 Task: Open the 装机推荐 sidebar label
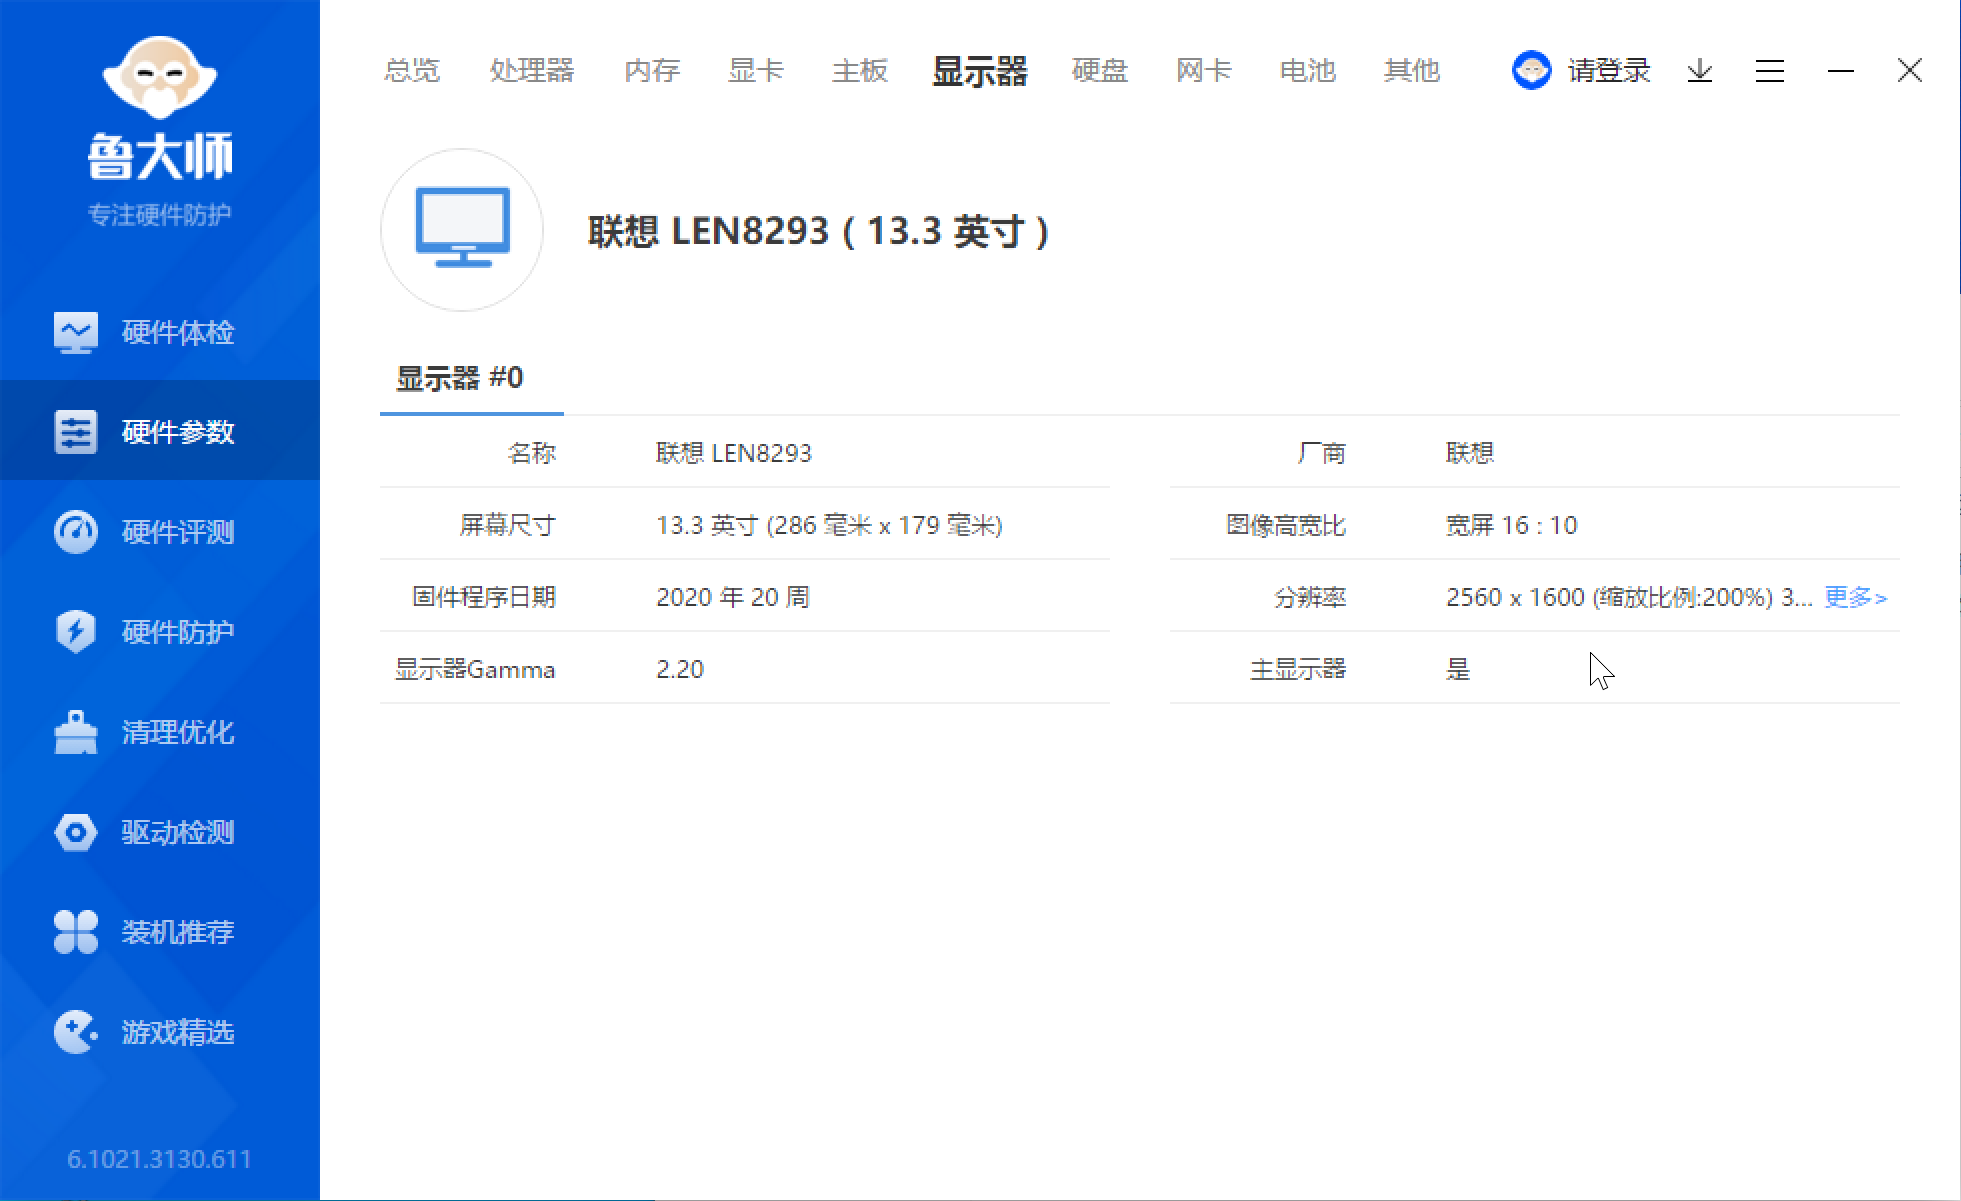coord(178,932)
